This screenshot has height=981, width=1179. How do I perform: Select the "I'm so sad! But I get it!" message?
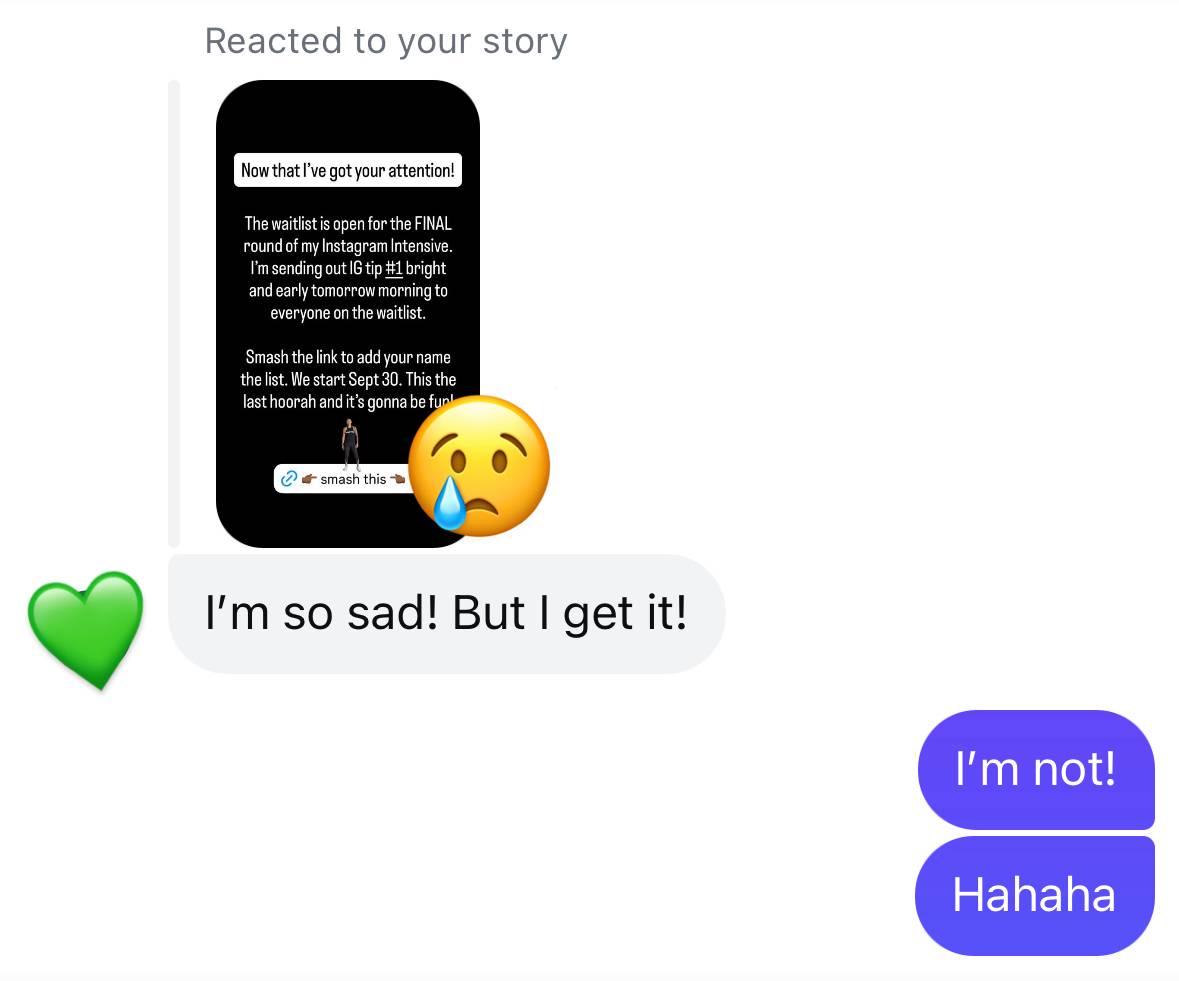tap(447, 613)
